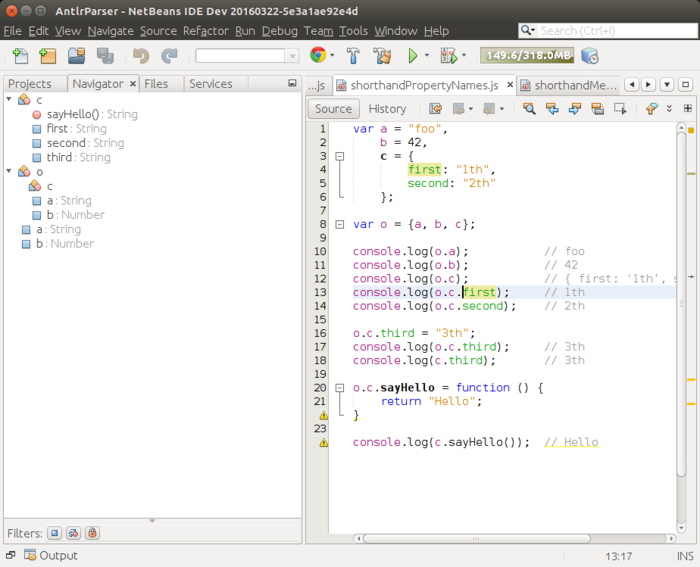Click the Undo arrow in toolbar

[x=141, y=56]
